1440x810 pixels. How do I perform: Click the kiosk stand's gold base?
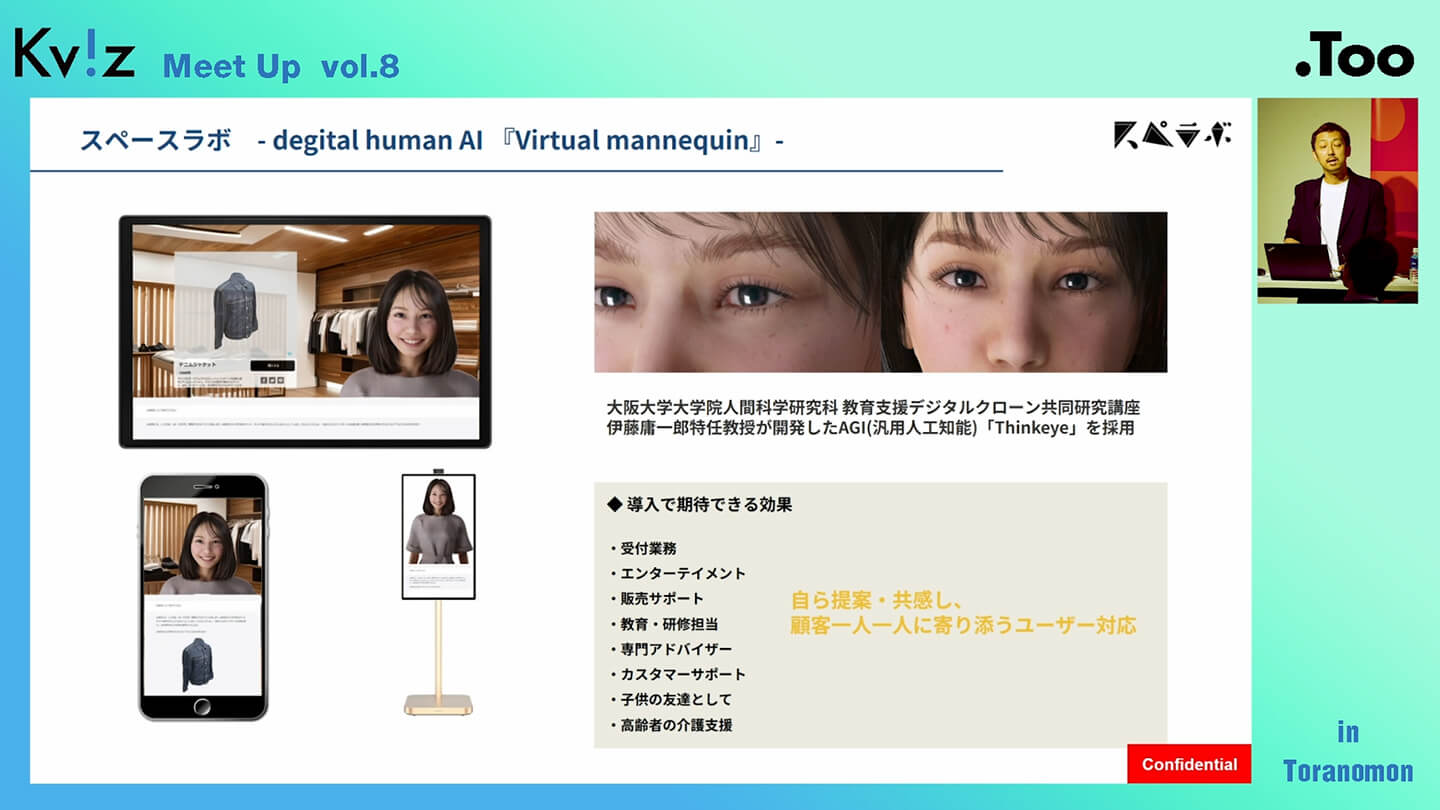pos(438,704)
